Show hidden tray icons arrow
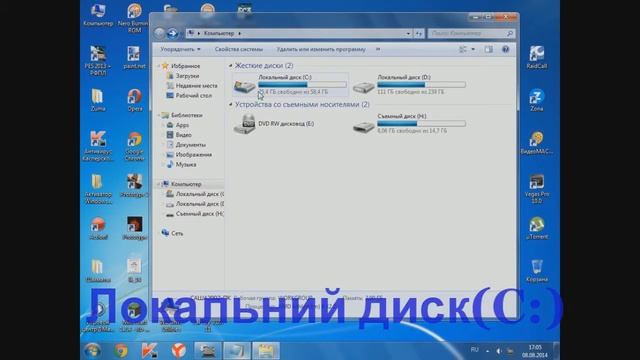The image size is (640, 360). coord(487,351)
